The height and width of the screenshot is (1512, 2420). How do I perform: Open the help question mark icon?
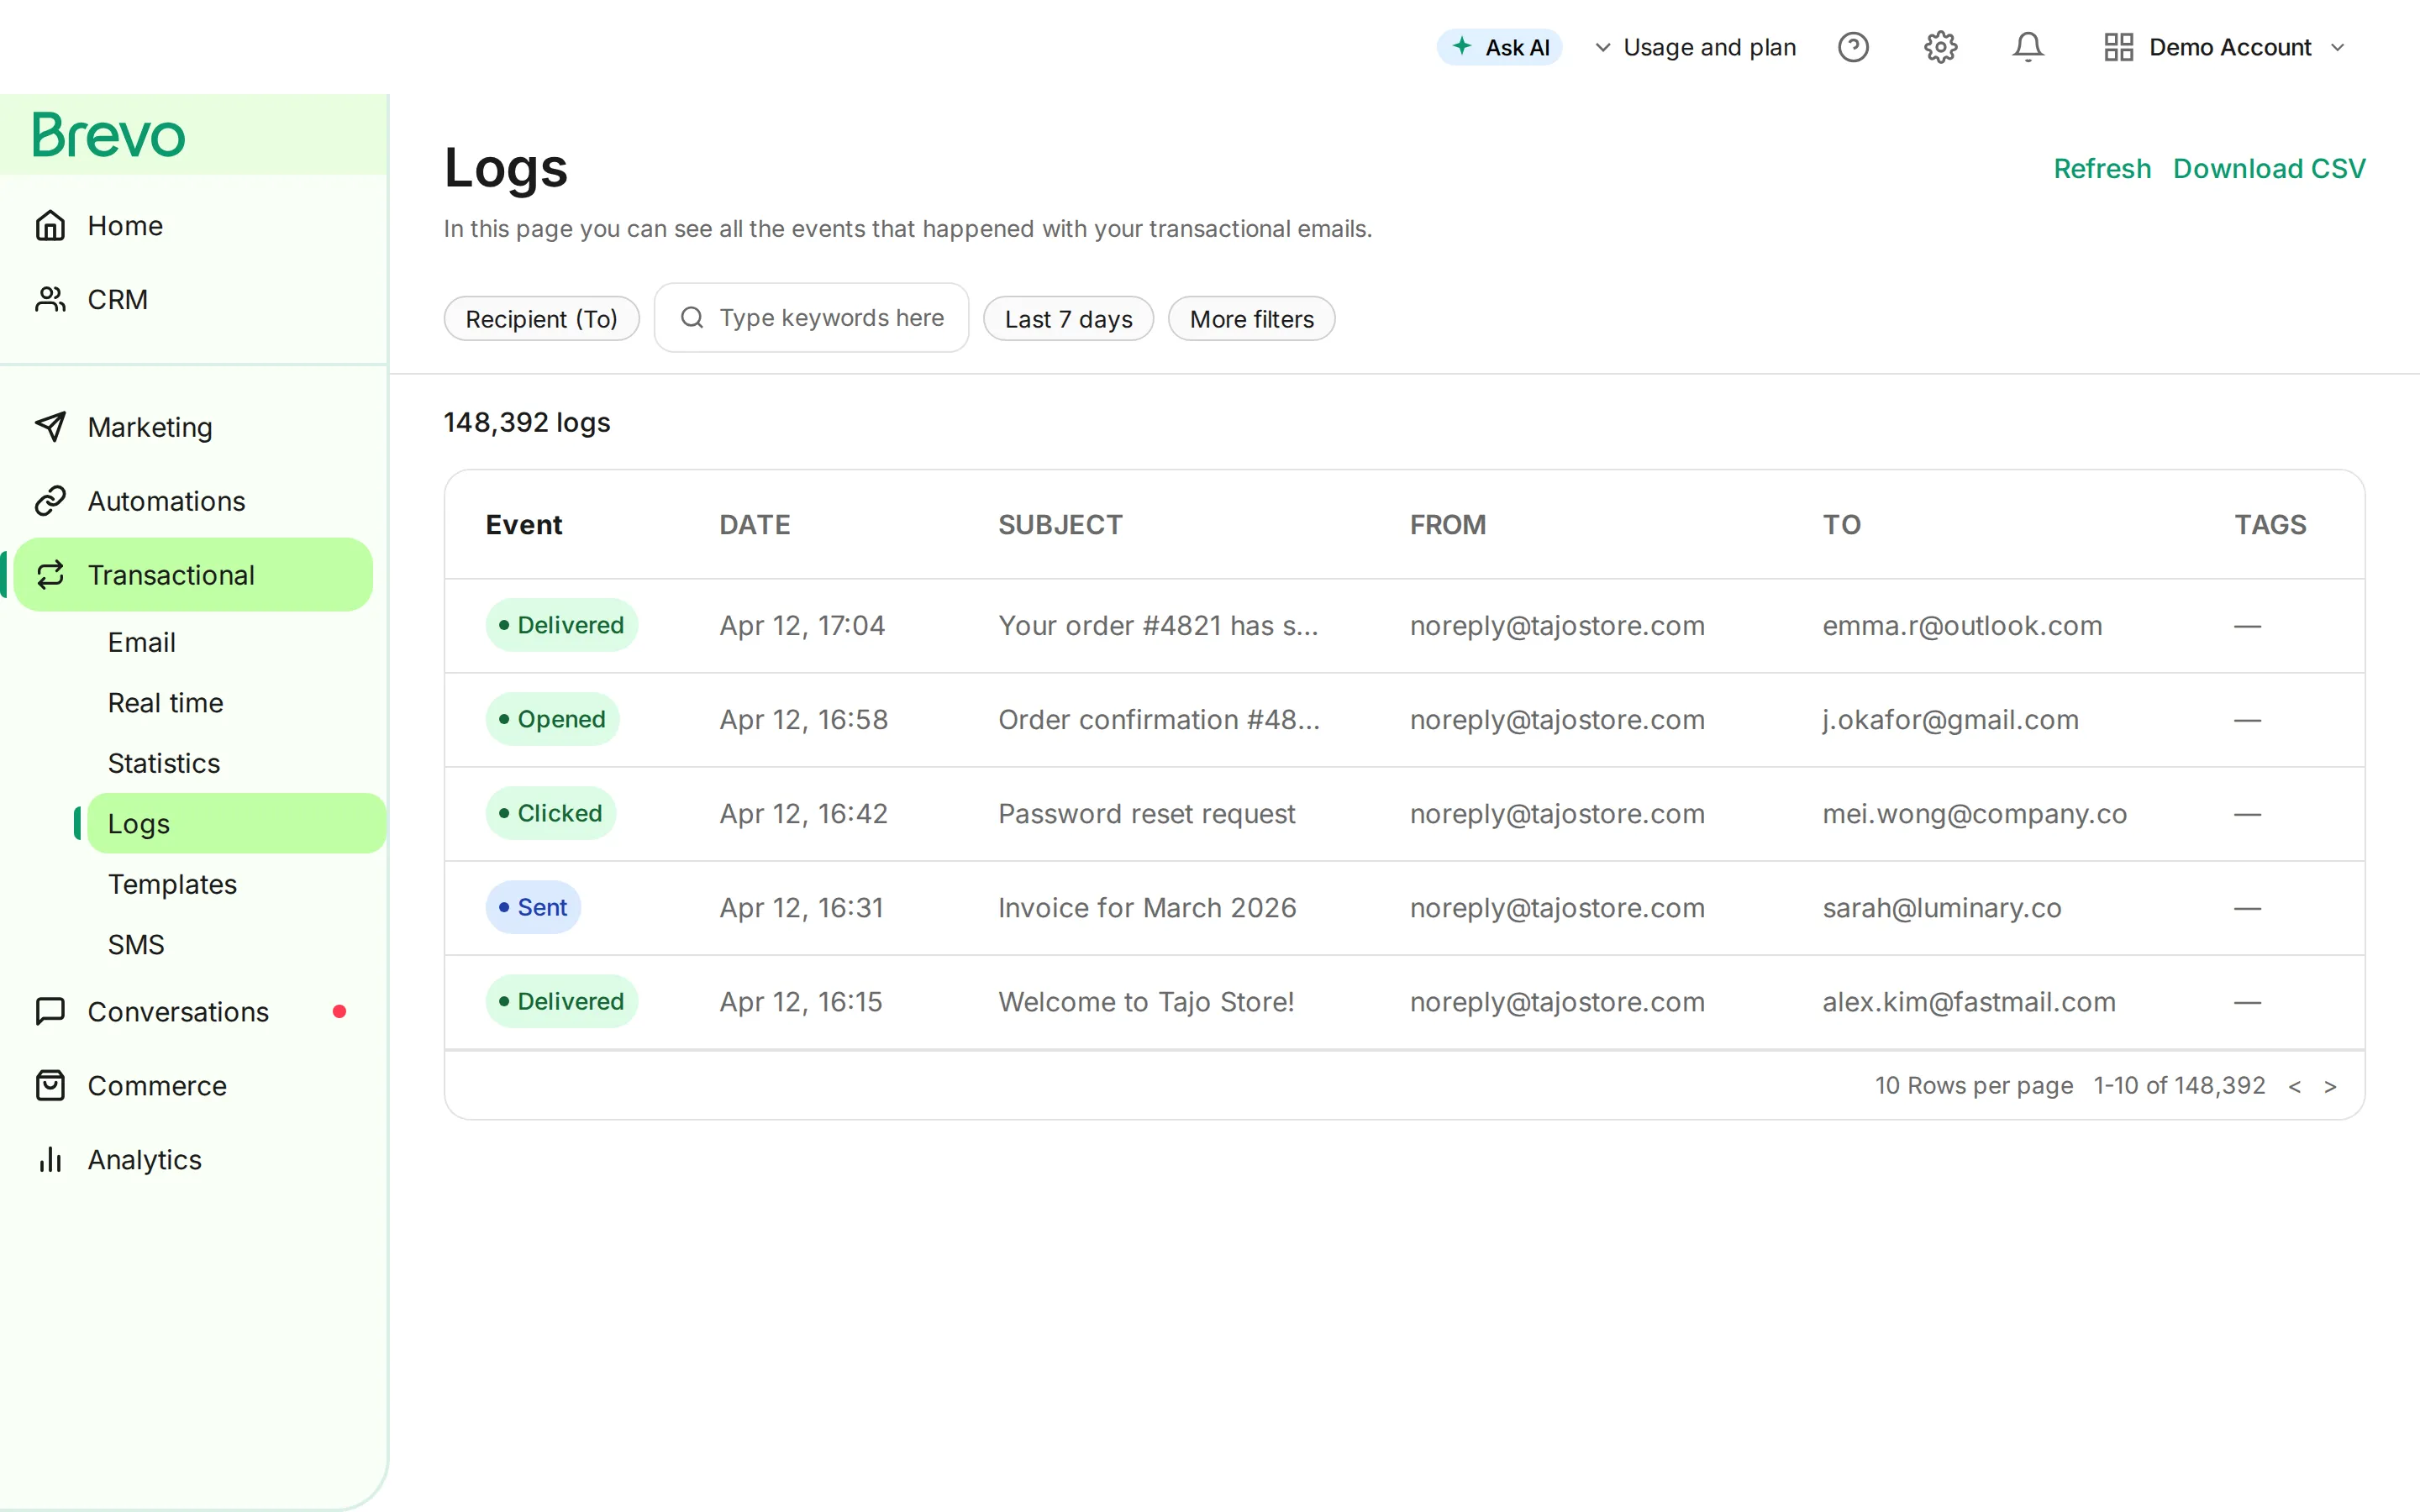1853,47
